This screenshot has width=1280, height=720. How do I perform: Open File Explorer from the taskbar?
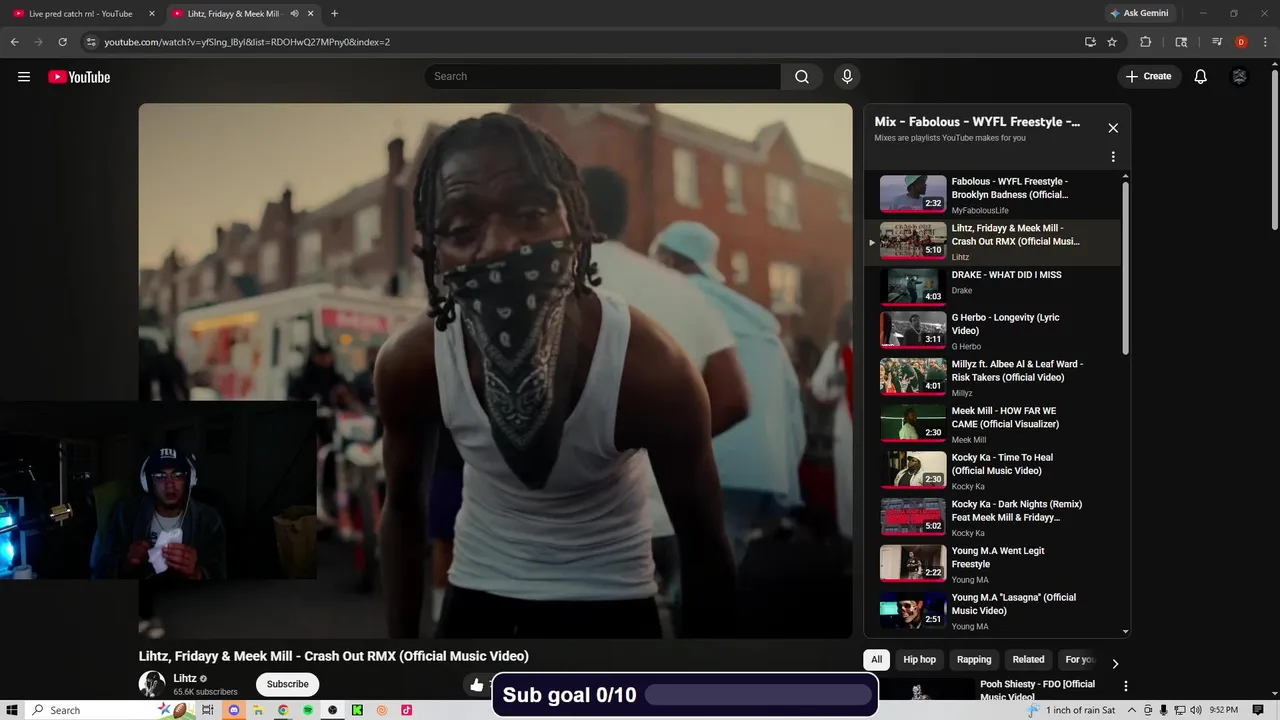coord(259,710)
